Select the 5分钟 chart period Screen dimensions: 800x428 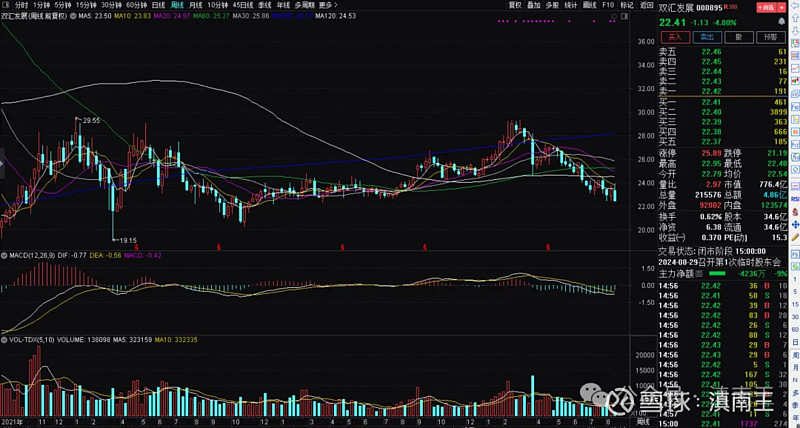62,5
